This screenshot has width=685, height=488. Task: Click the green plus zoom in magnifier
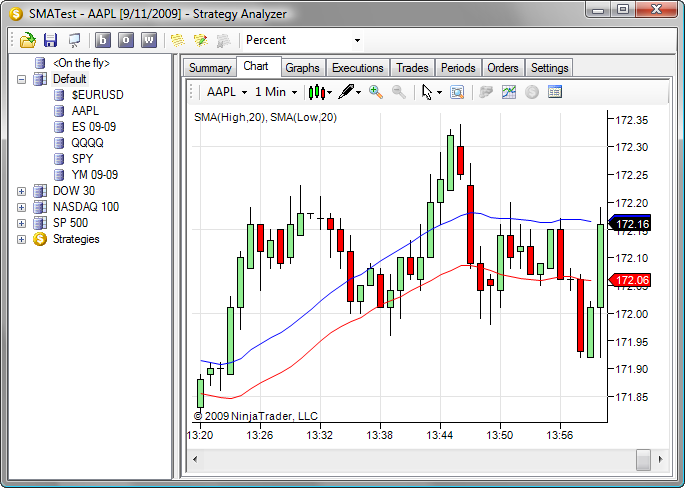(x=376, y=92)
